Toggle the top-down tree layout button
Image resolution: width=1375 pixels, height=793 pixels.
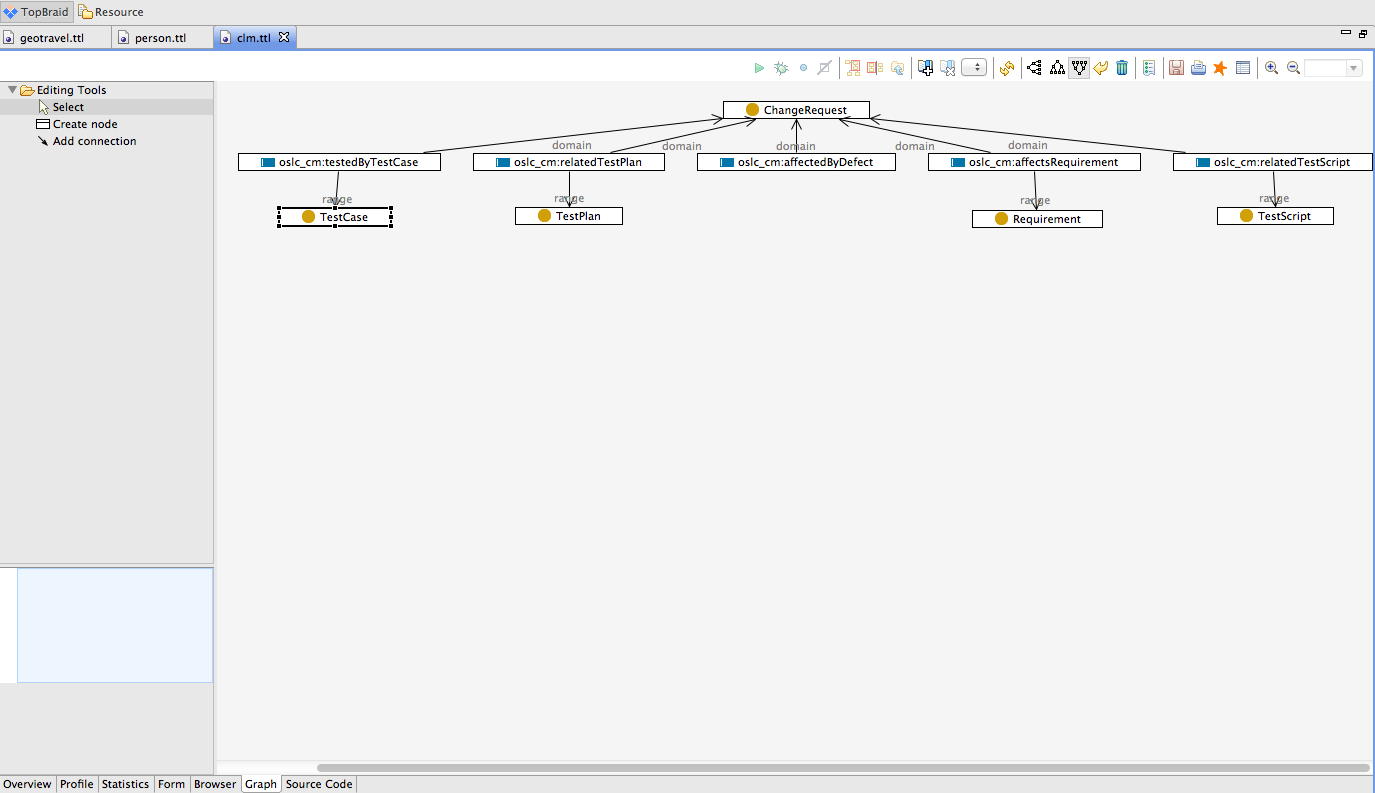point(1056,68)
